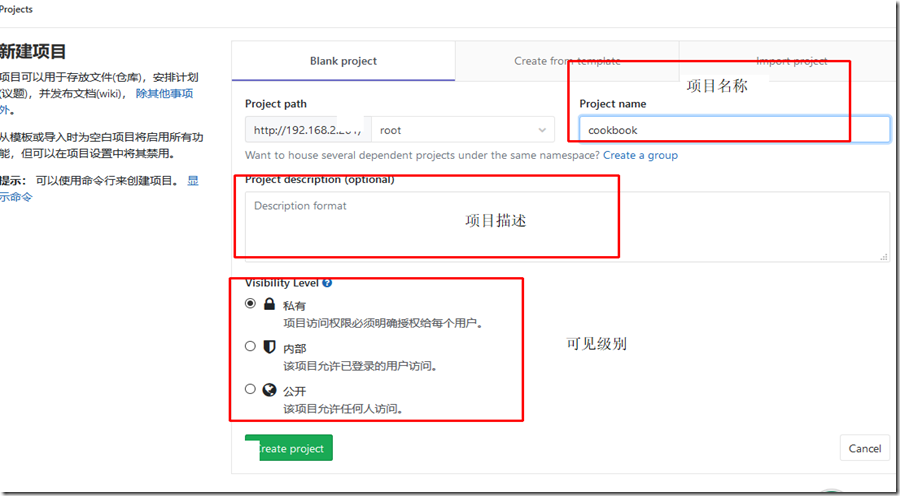Viewport: 900px width, 496px height.
Task: Click the lock icon beside 私有
Action: pos(269,304)
